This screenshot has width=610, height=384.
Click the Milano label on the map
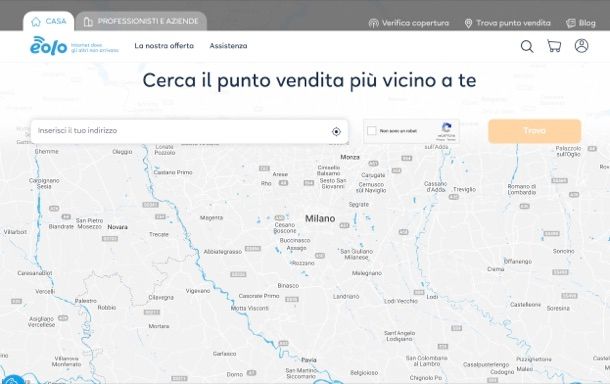coord(320,219)
